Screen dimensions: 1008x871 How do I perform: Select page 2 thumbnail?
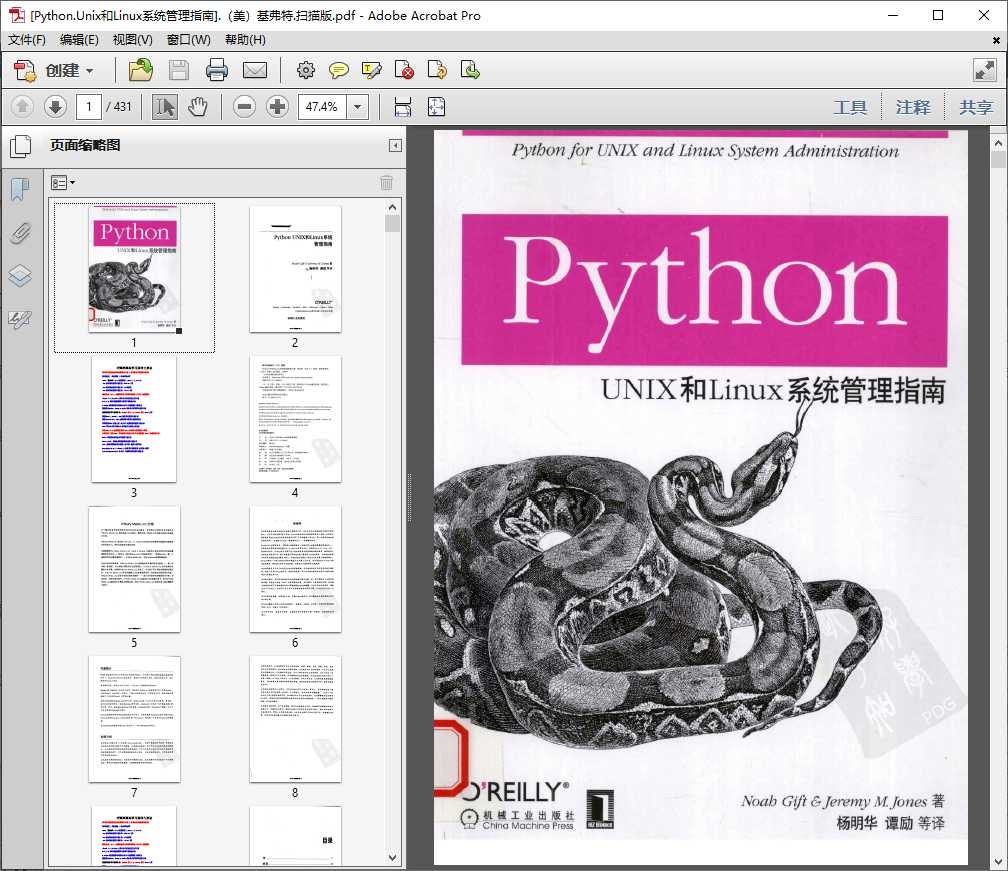[295, 269]
